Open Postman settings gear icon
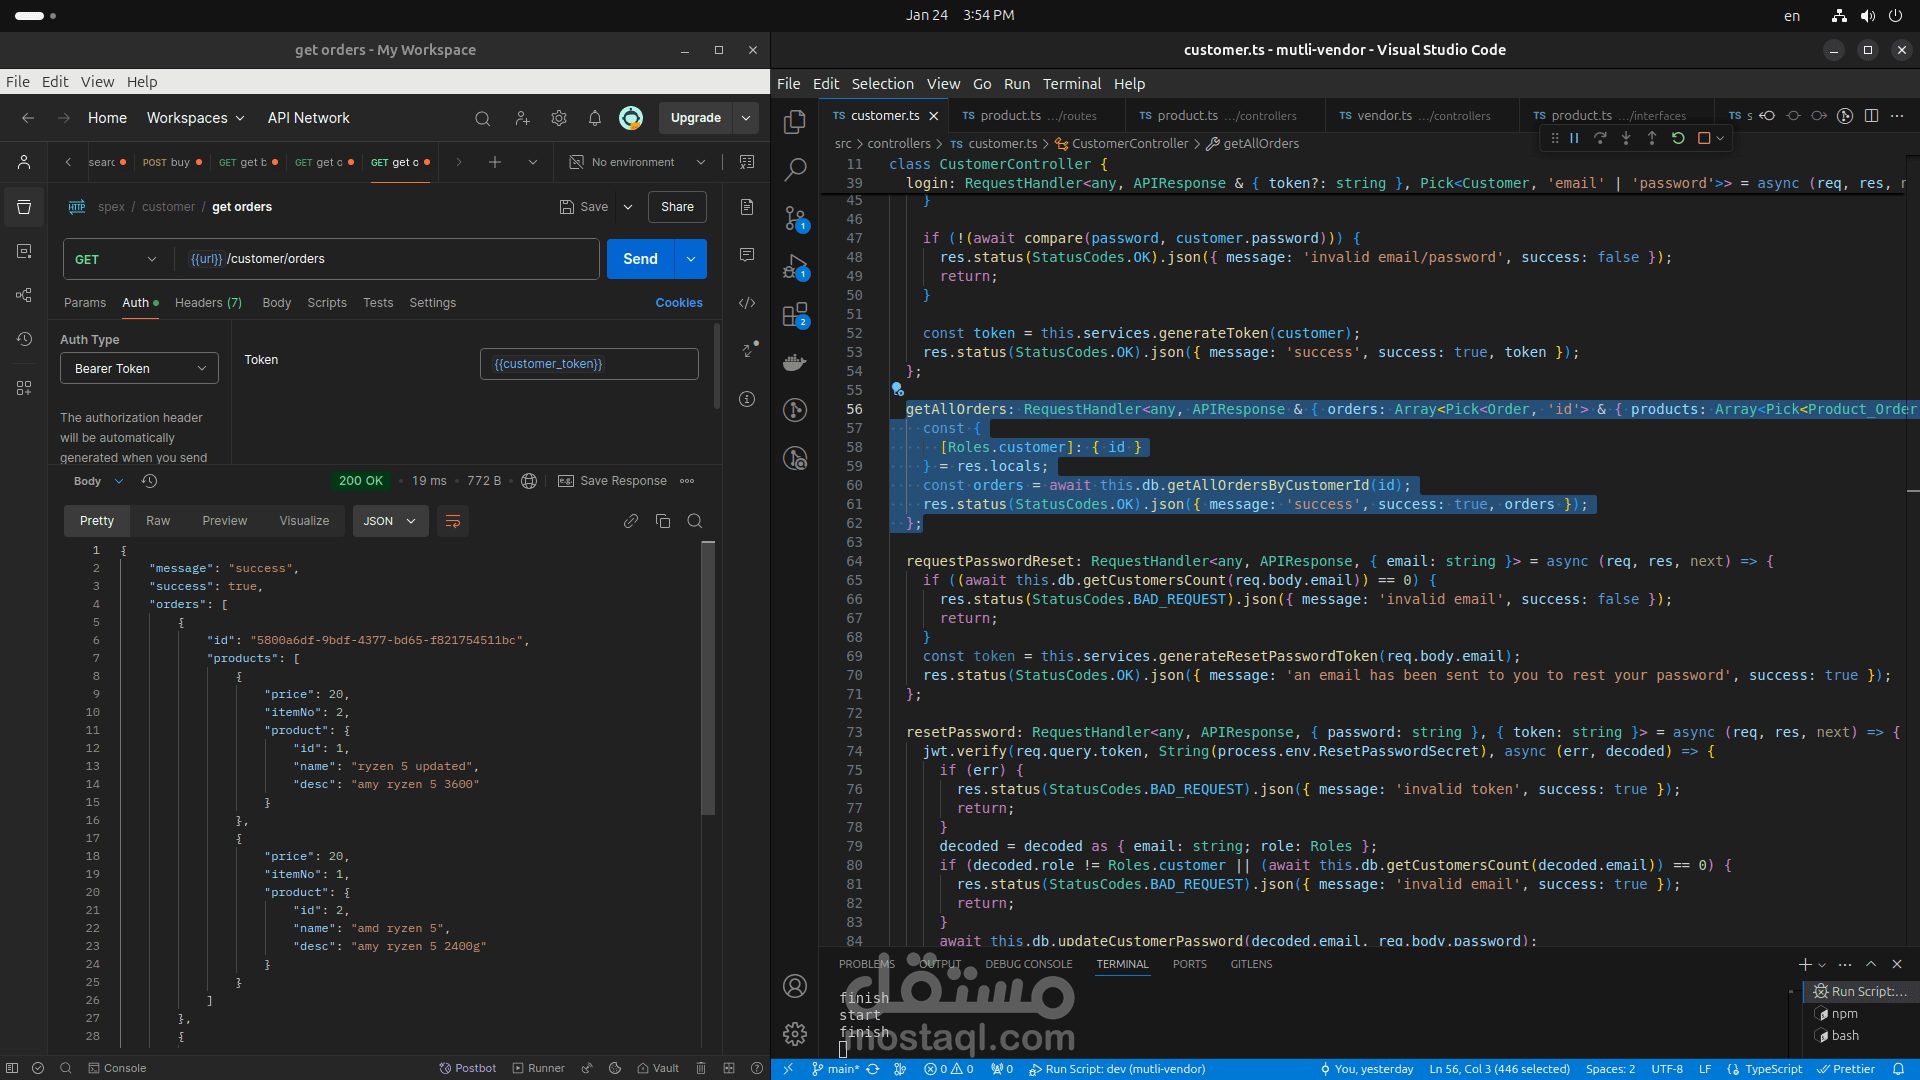The height and width of the screenshot is (1080, 1920). click(558, 118)
